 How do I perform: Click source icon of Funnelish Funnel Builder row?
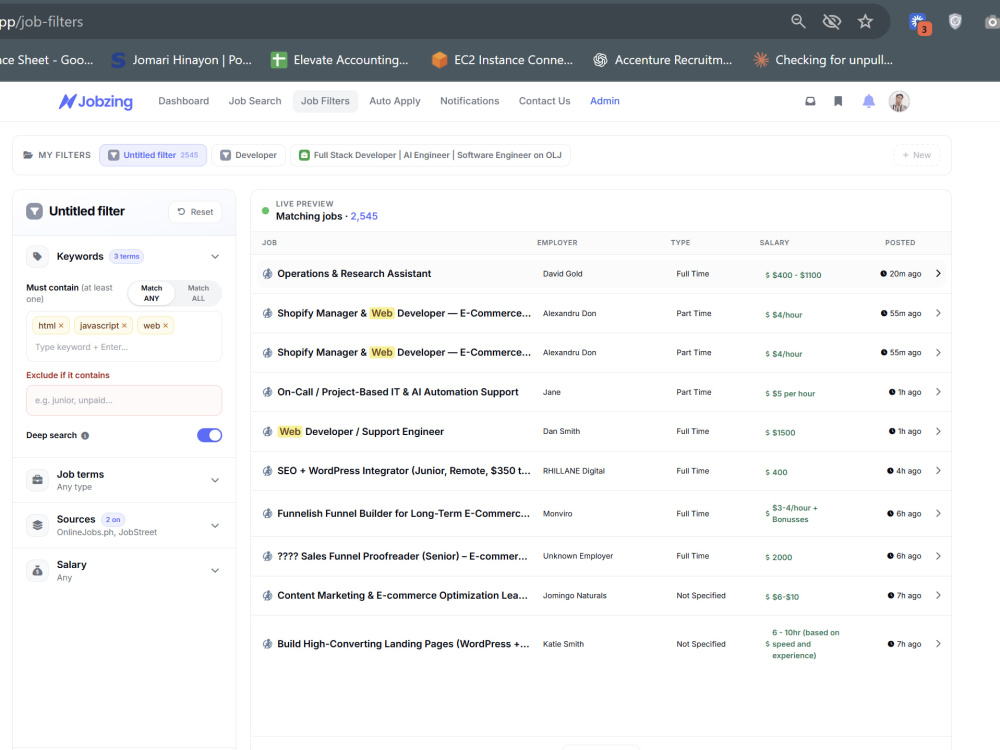click(267, 513)
